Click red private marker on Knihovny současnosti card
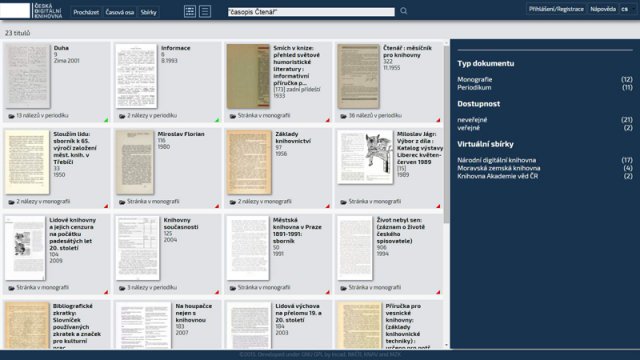640x360 pixels. [217, 292]
